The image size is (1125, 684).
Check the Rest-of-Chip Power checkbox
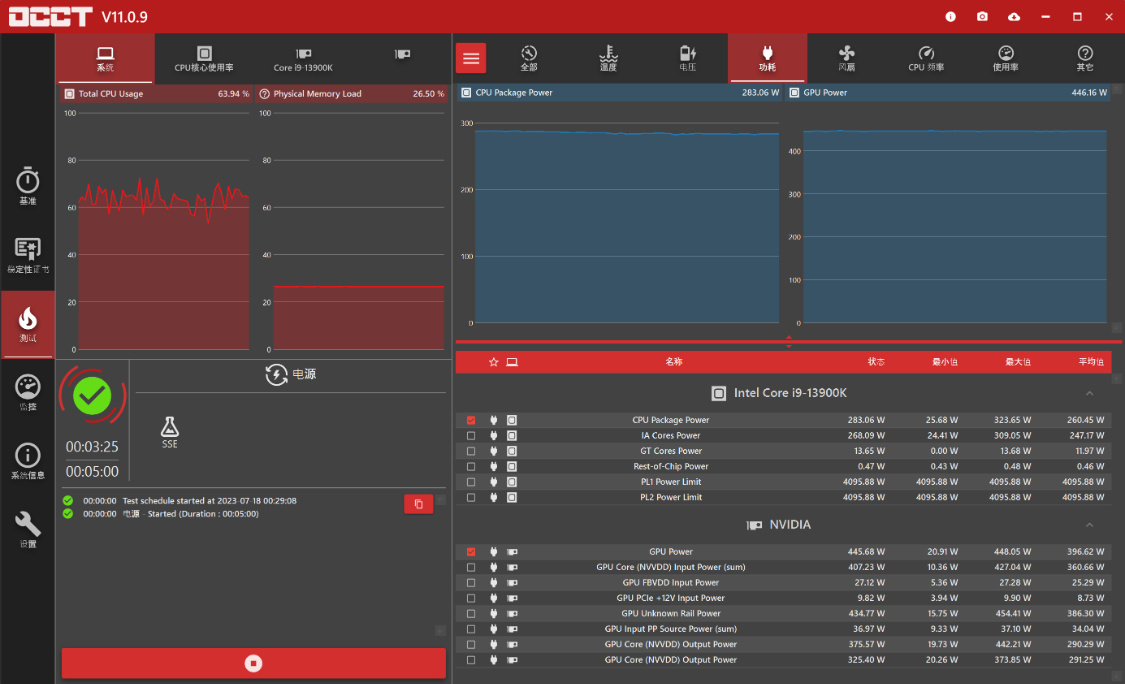[471, 467]
